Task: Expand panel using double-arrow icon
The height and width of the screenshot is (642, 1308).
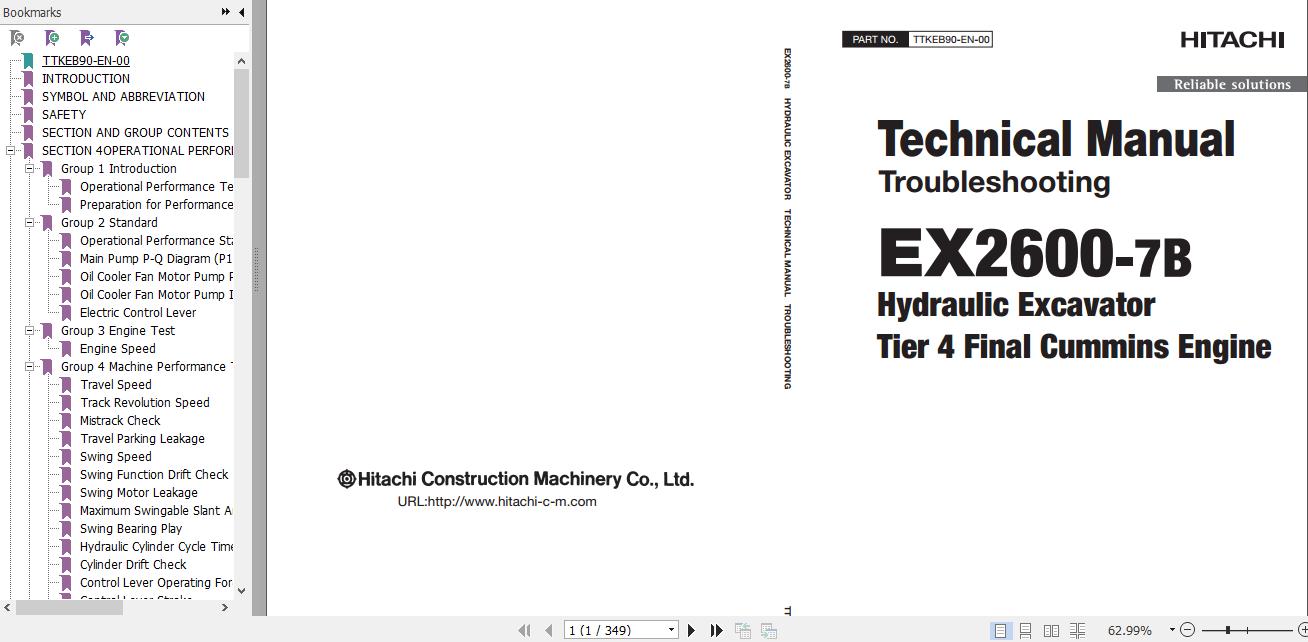Action: 226,12
